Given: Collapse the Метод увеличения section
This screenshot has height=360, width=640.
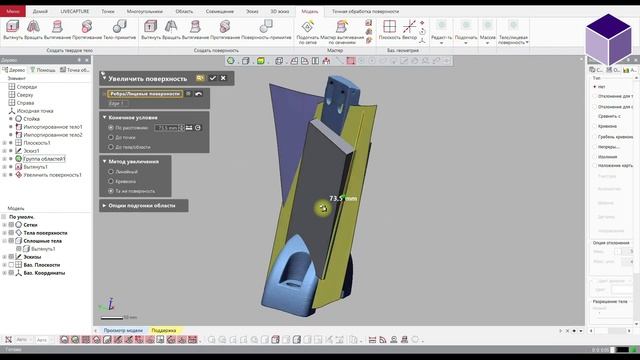Looking at the screenshot, I should coord(104,162).
